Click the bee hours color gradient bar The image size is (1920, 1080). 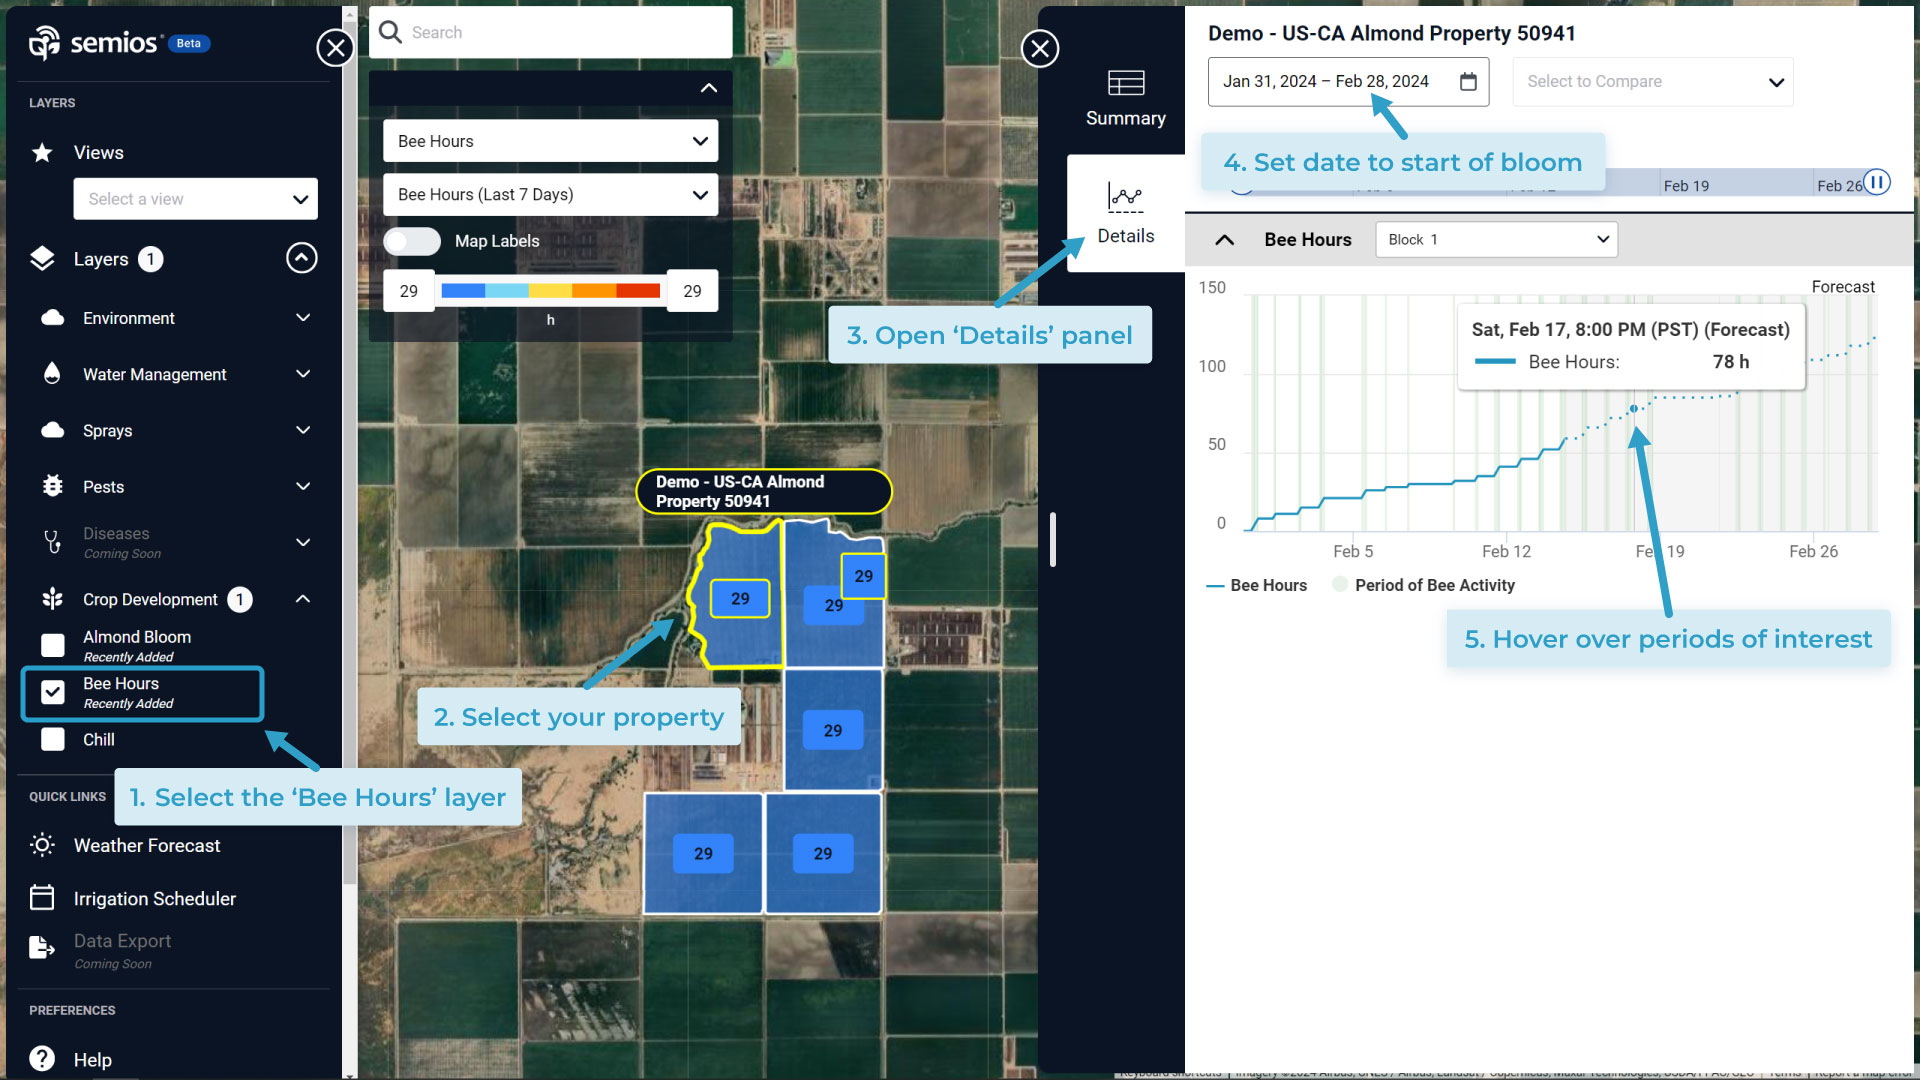pos(550,291)
